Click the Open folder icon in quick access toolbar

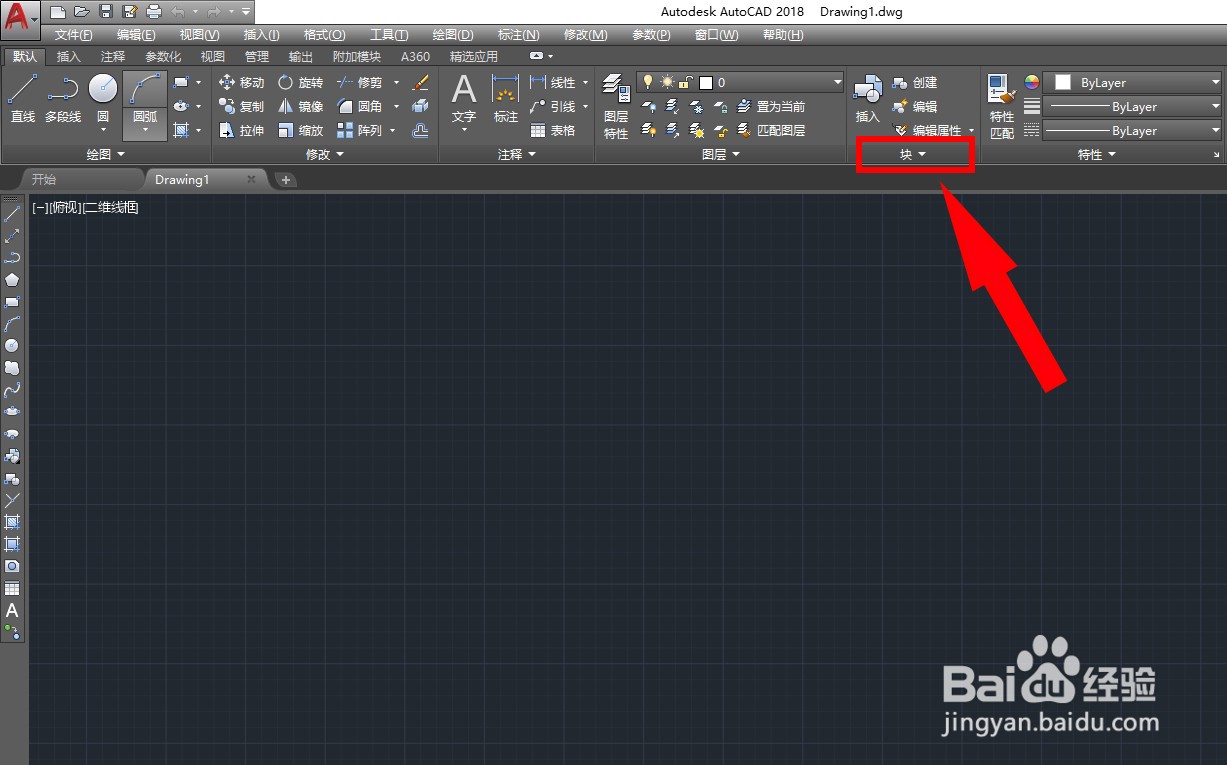tap(81, 12)
